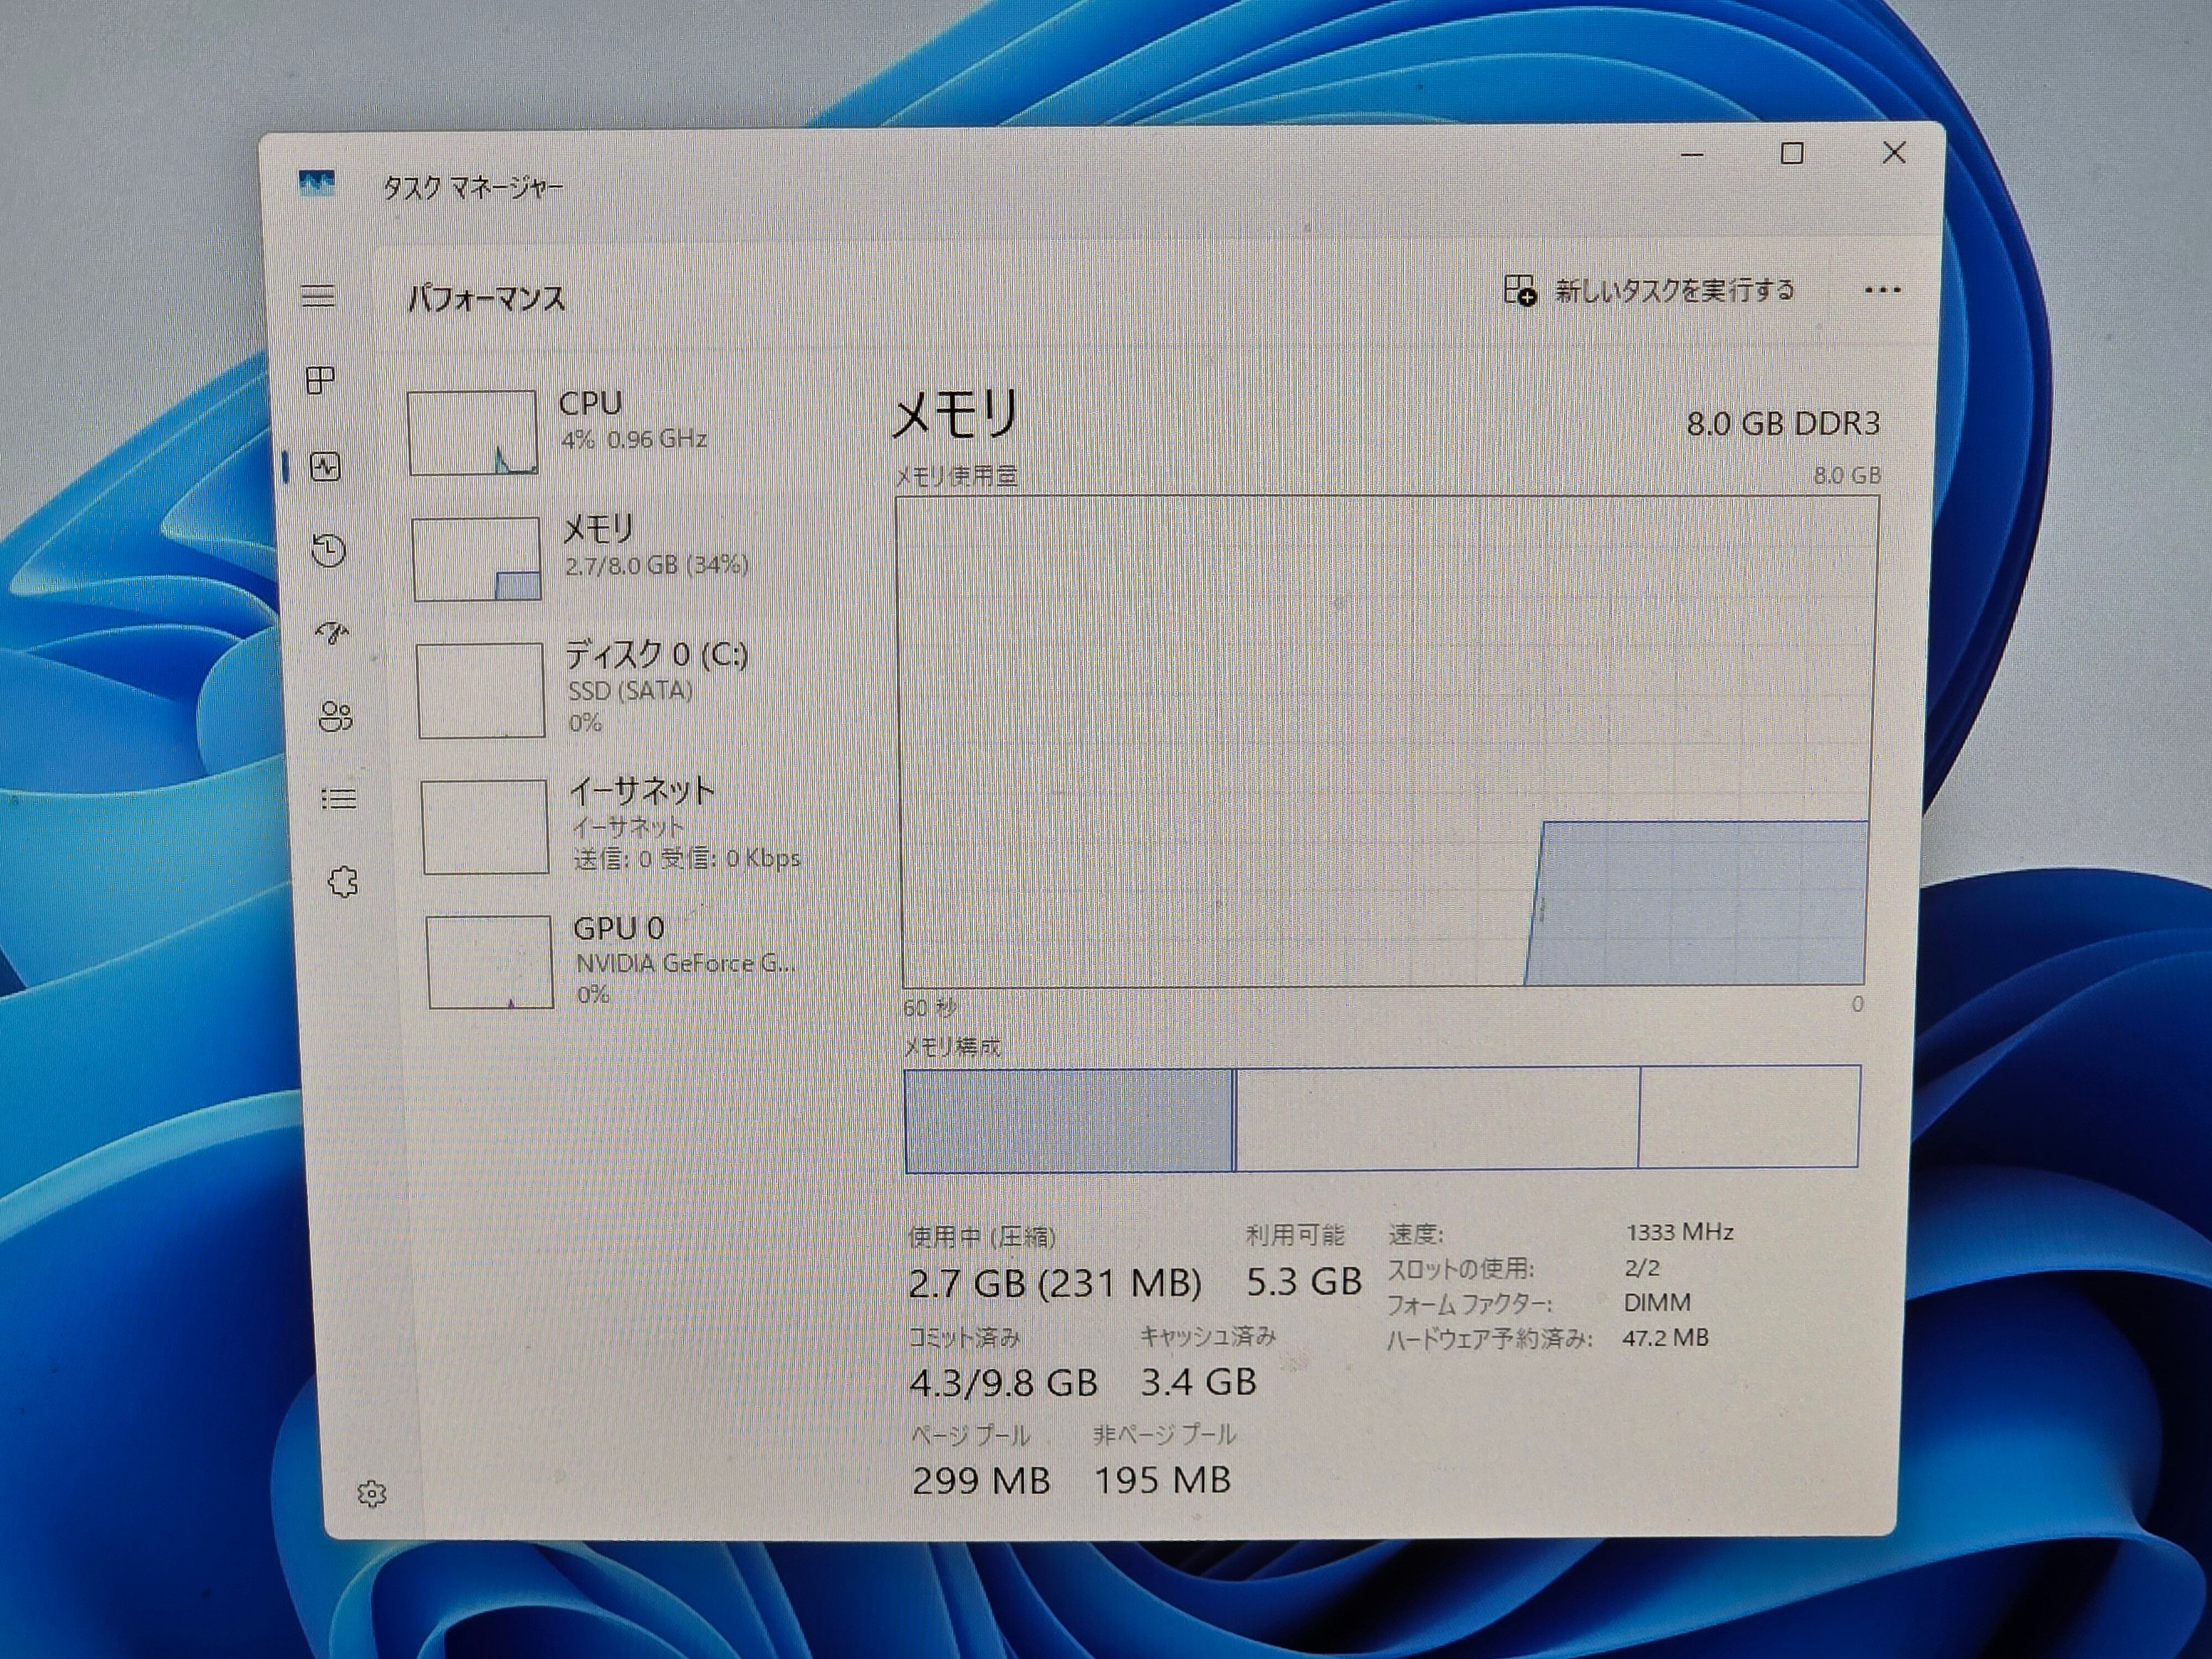Select the GPU 0 NVIDIA item

point(640,960)
